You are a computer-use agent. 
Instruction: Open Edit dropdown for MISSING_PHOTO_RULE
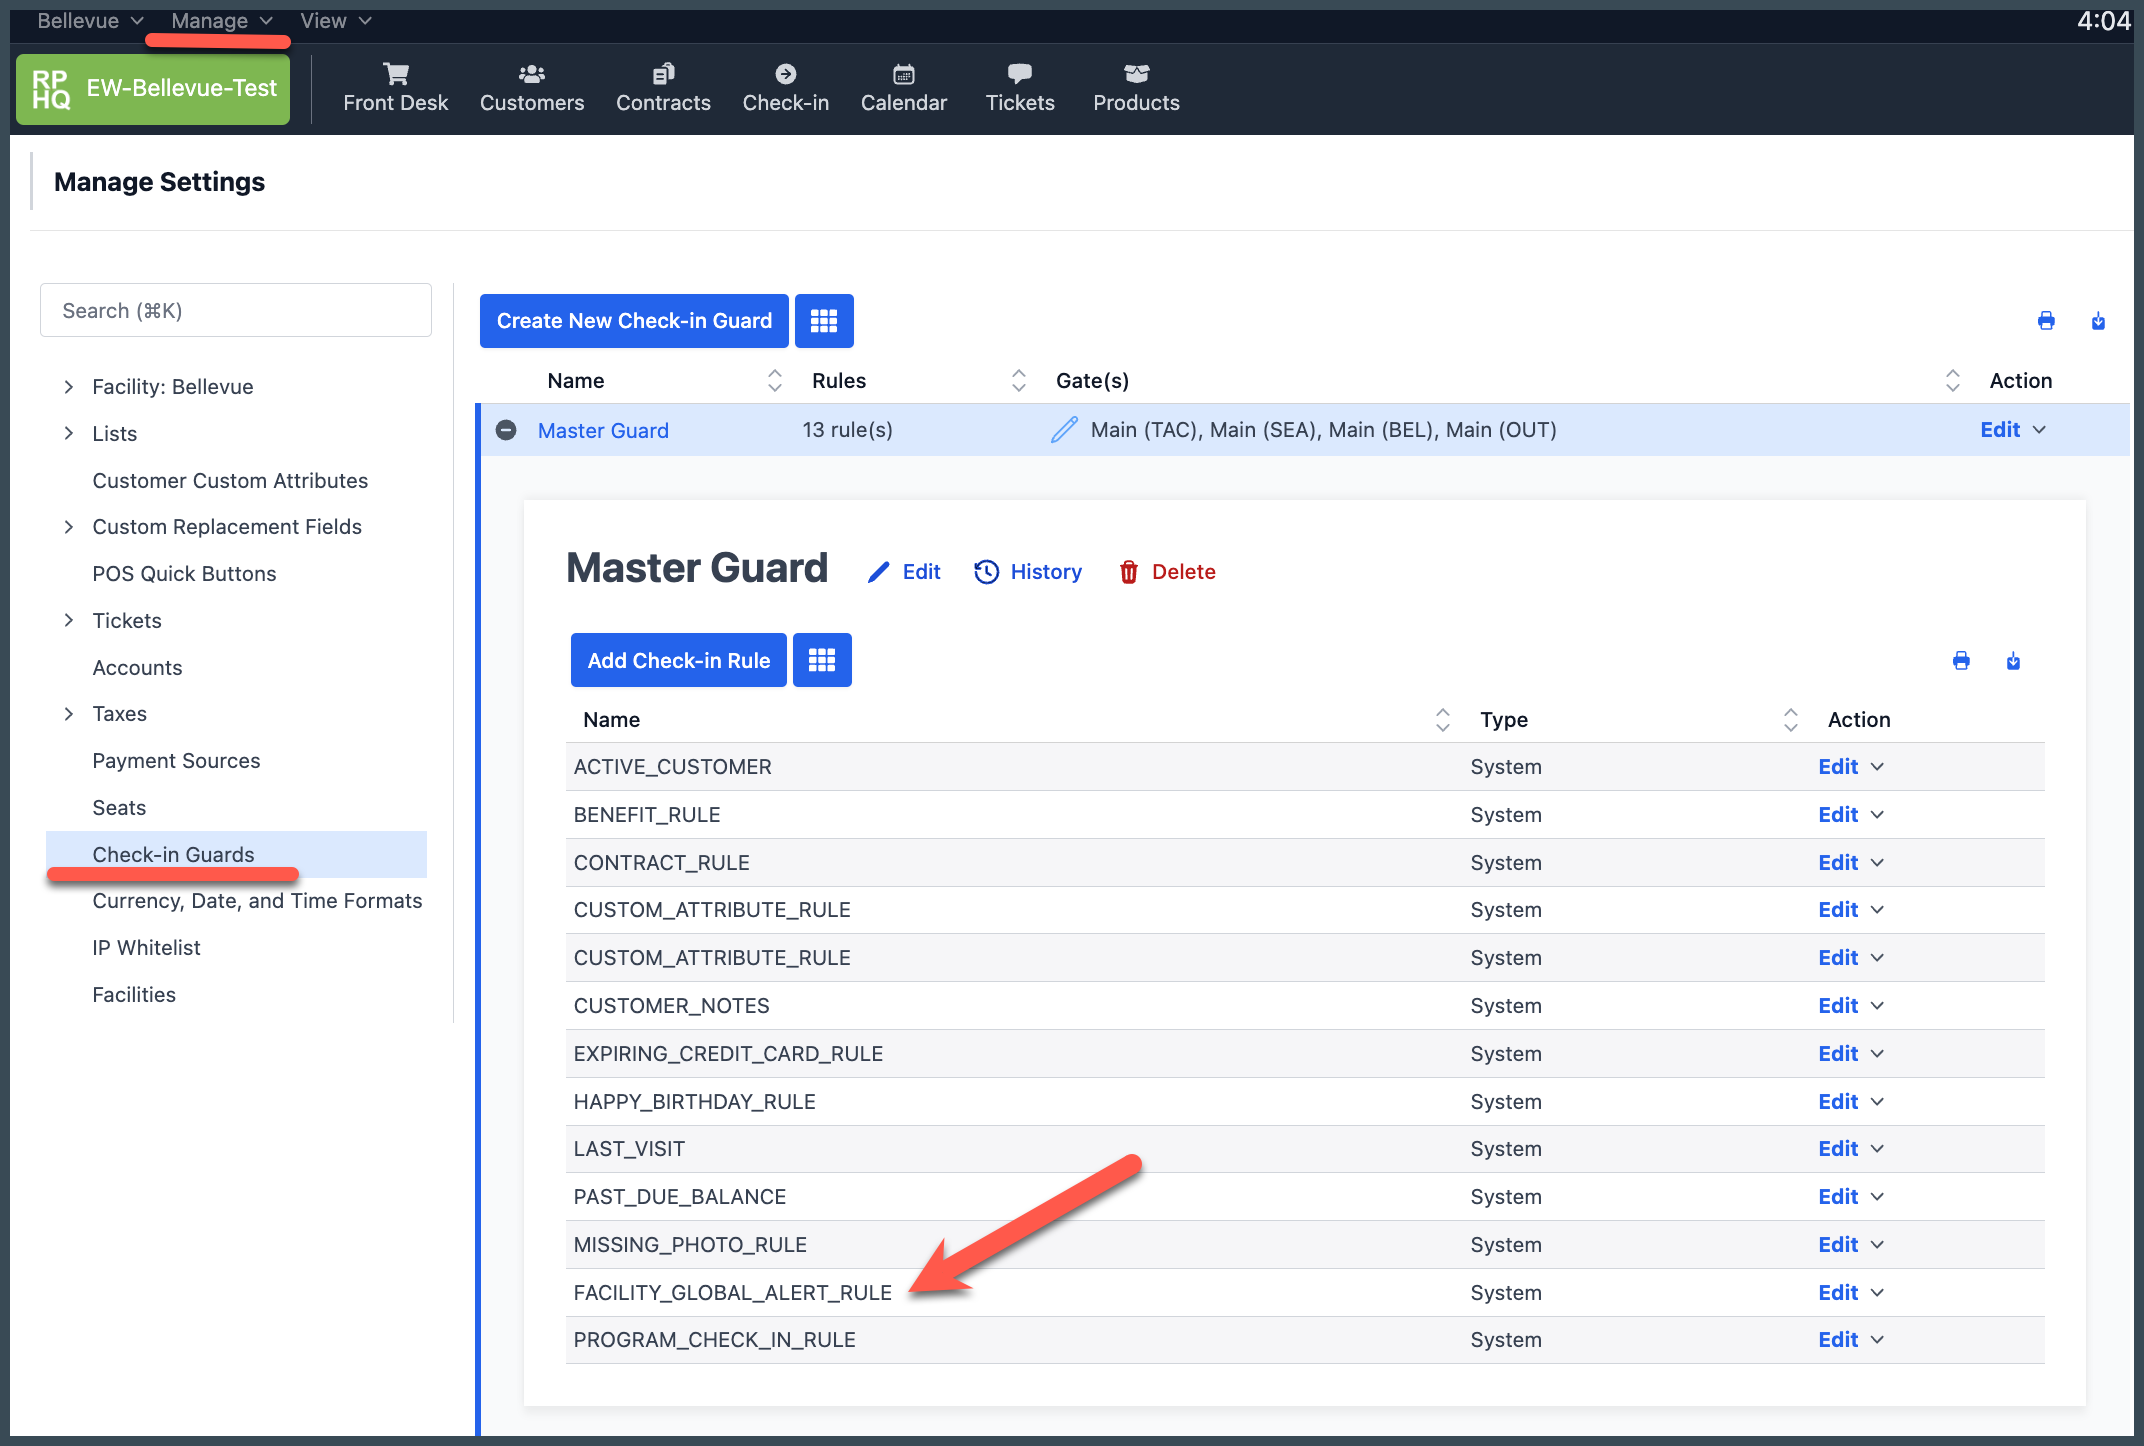1851,1245
